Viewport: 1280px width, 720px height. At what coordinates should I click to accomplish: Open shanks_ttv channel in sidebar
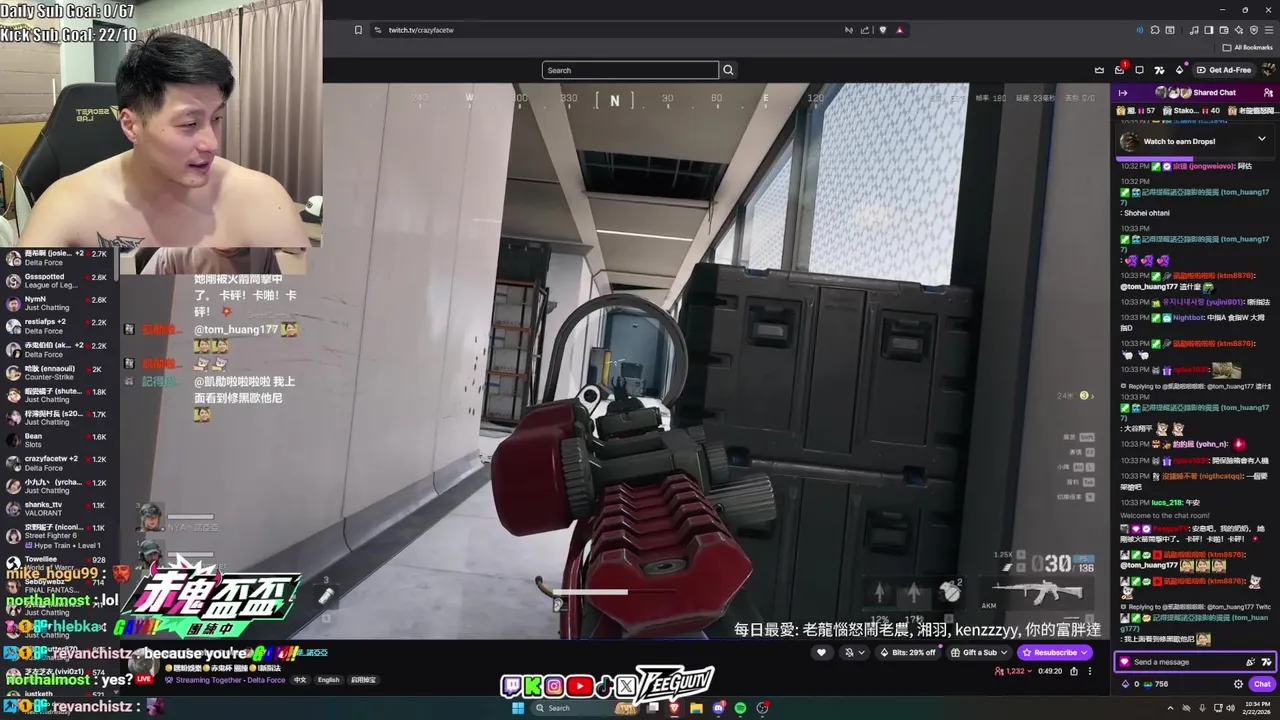click(60, 509)
